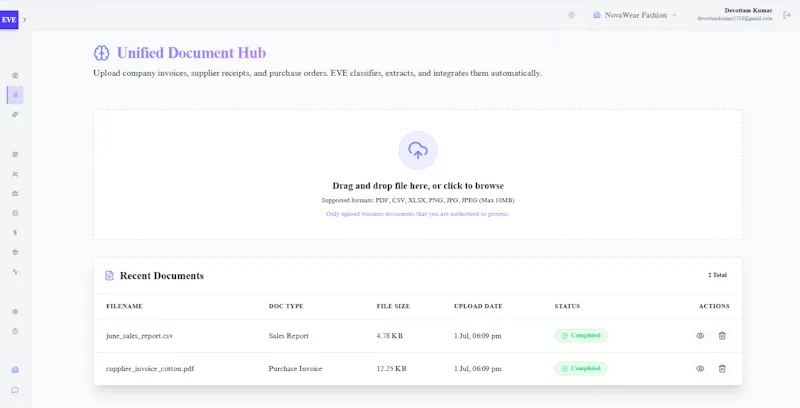Click the EVE logo in the sidebar

9,20
